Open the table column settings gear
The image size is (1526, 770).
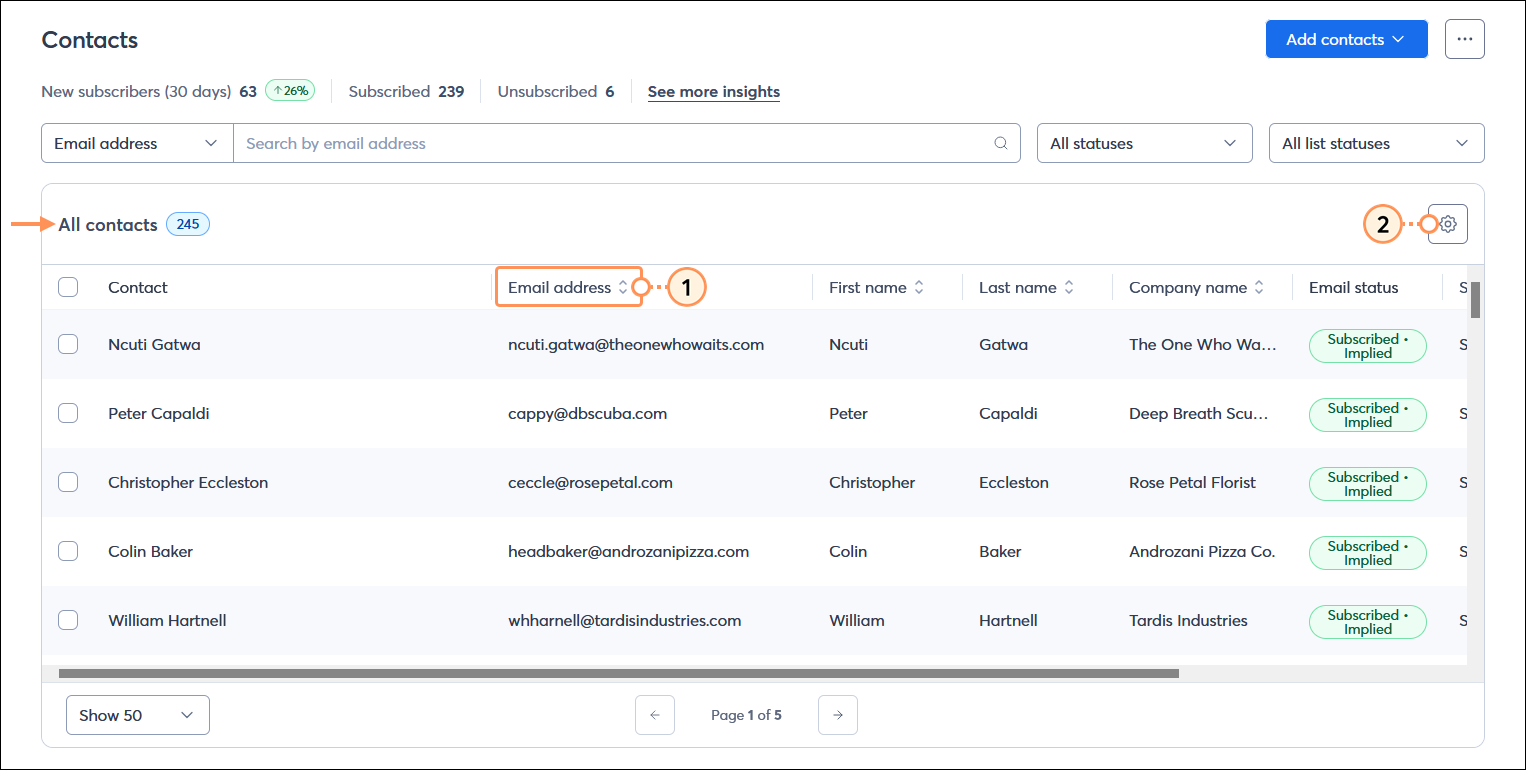point(1447,224)
